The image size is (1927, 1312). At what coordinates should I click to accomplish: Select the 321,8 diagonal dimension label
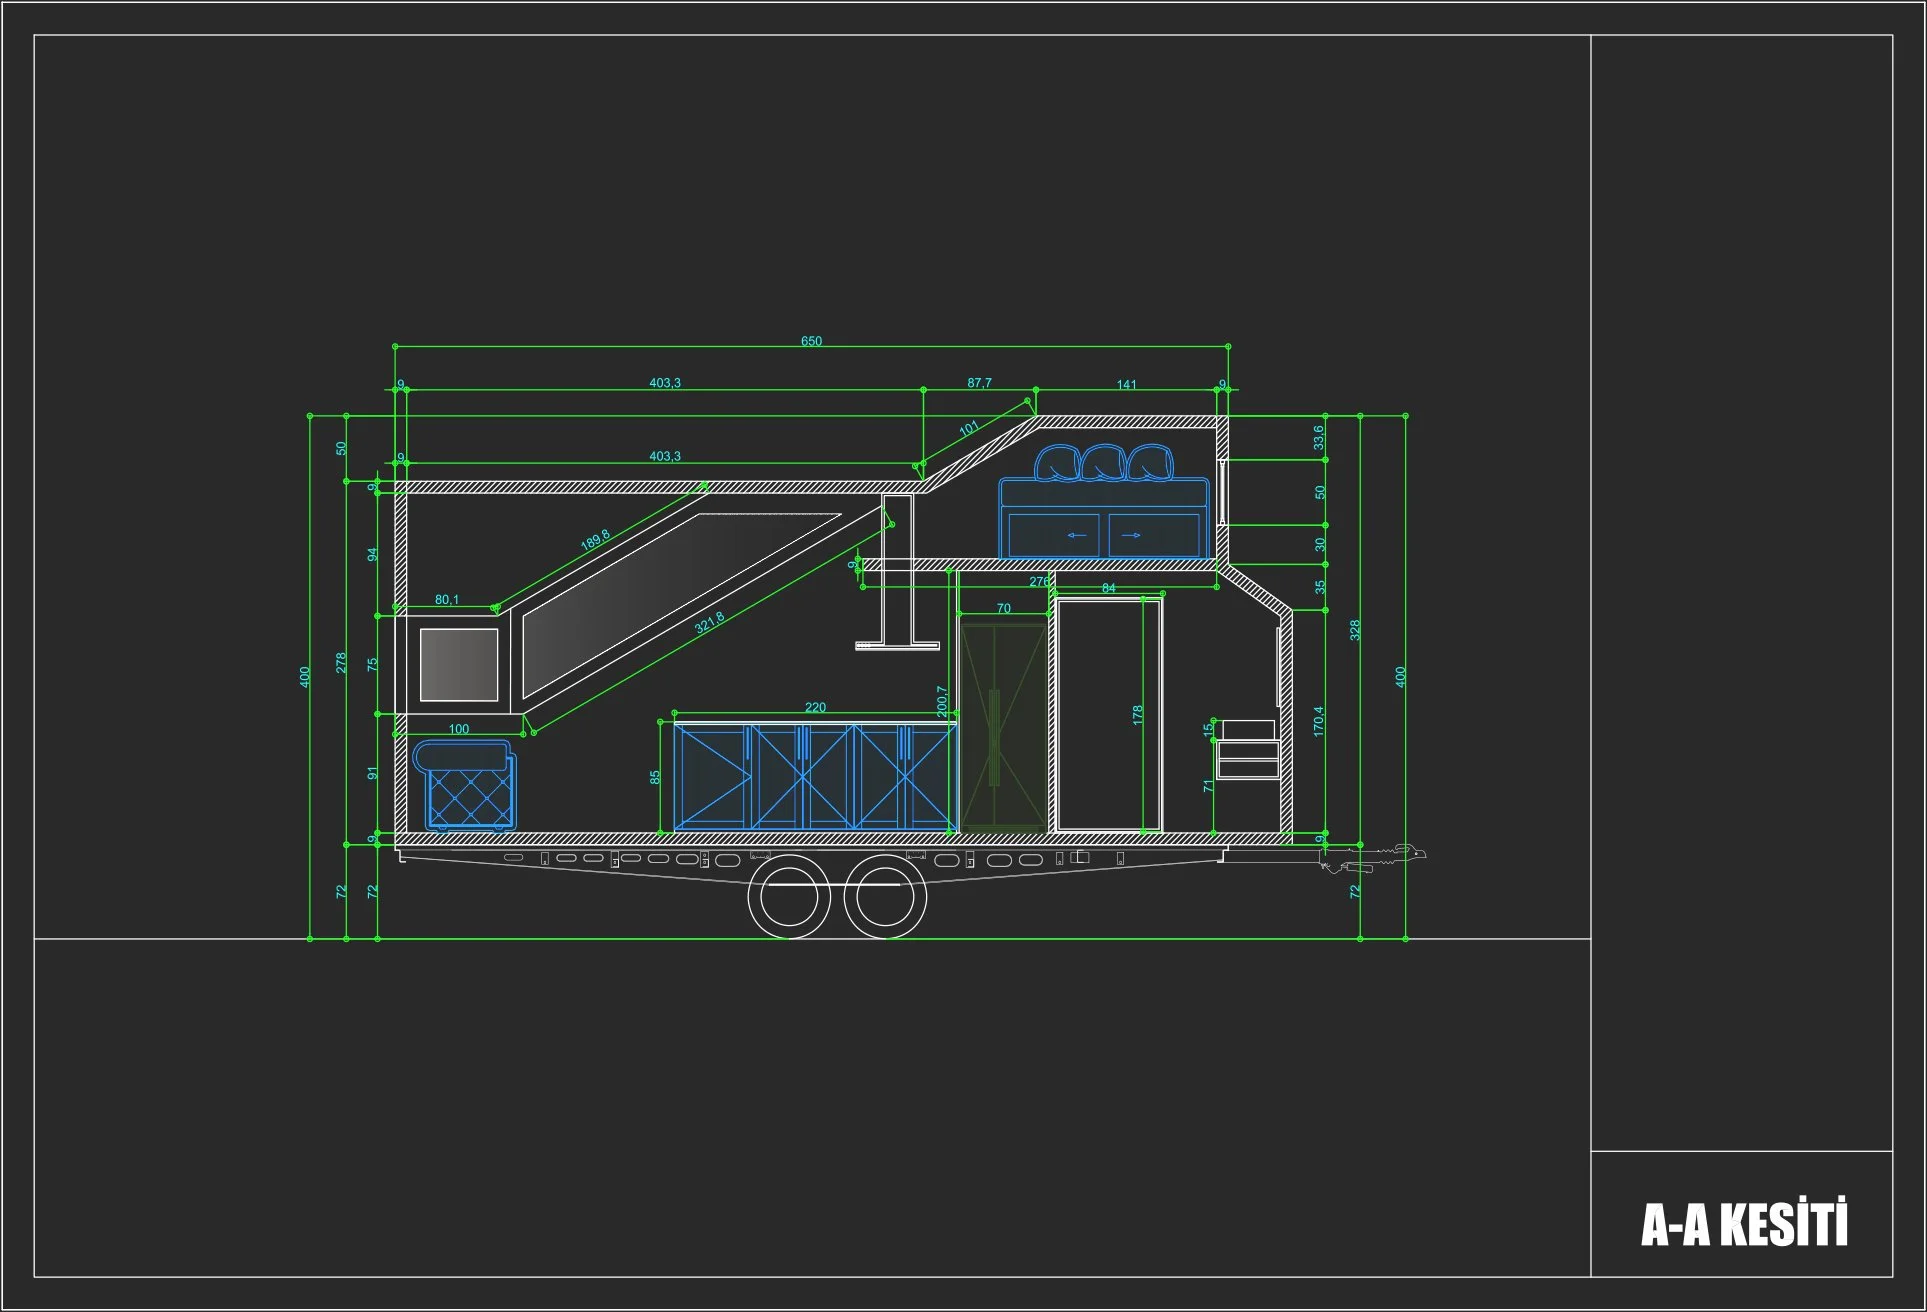point(709,623)
